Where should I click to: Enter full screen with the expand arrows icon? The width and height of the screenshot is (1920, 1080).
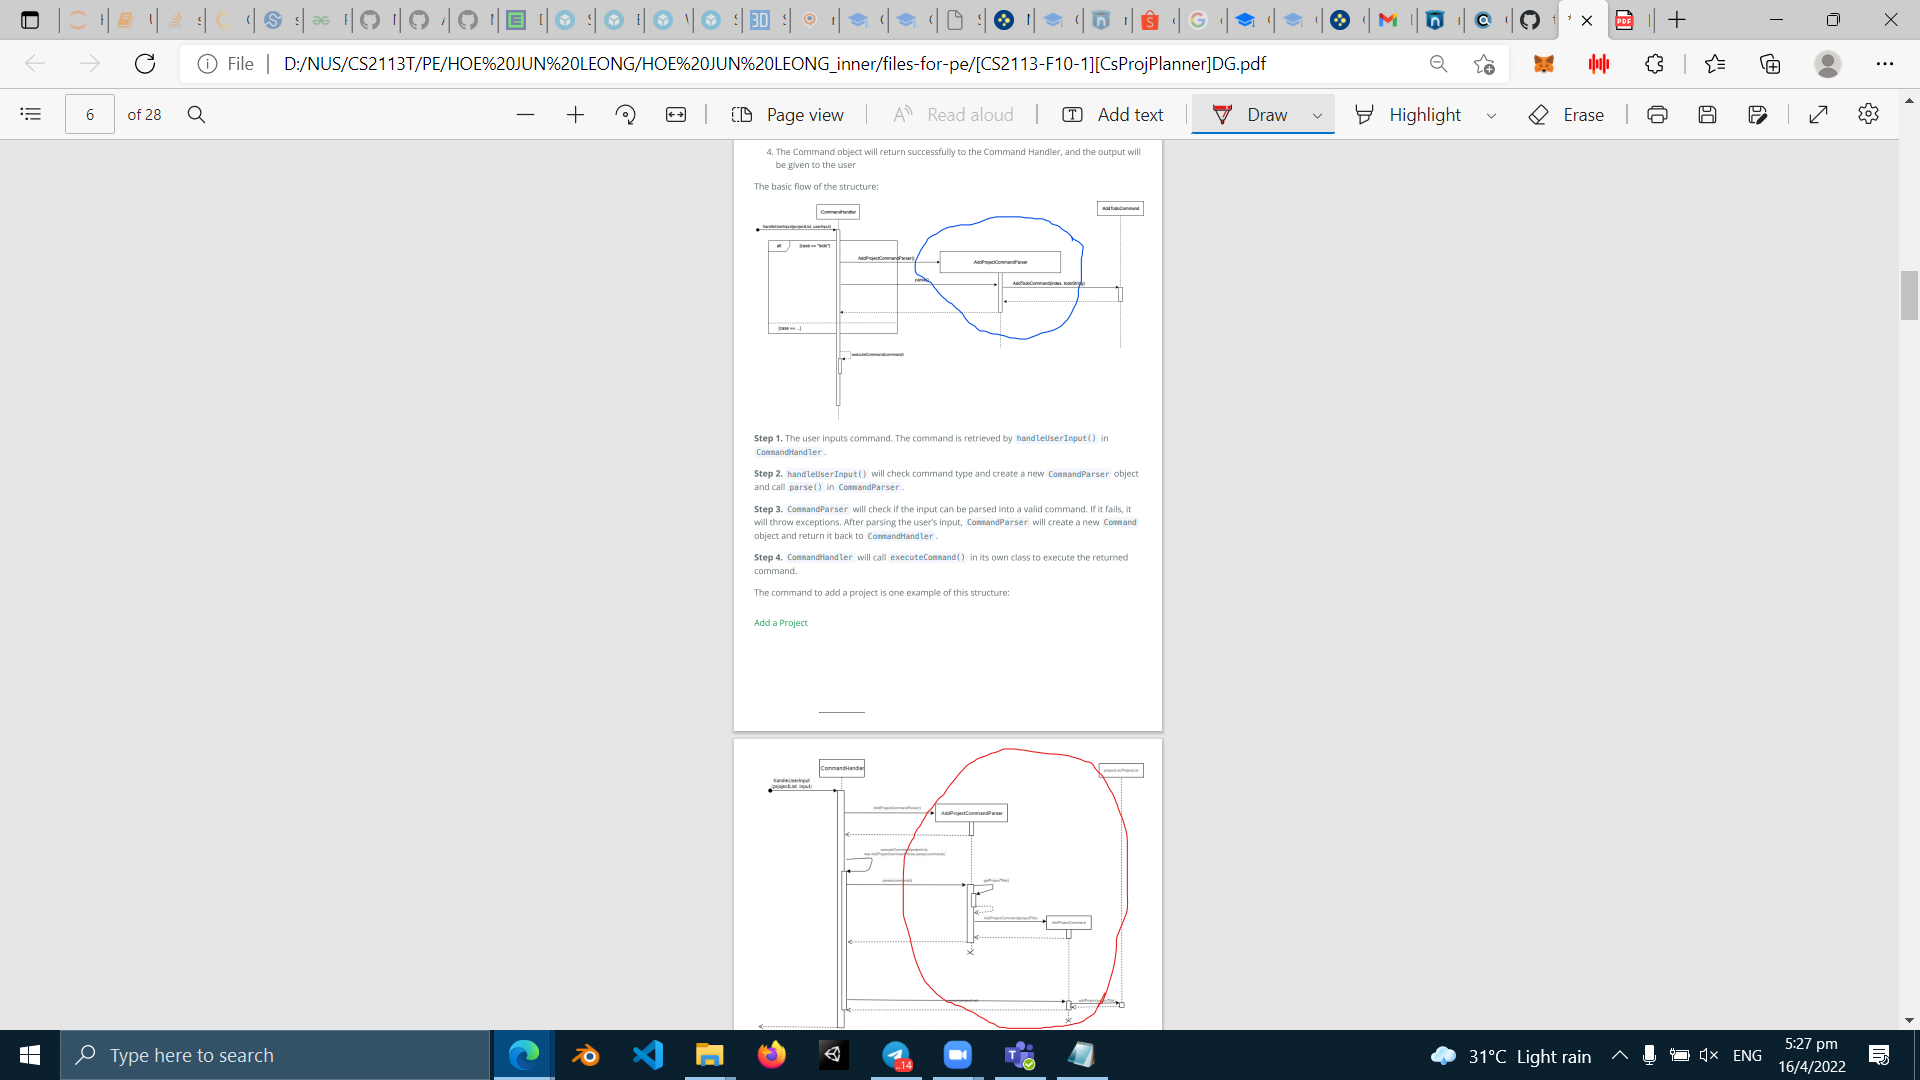[1818, 115]
